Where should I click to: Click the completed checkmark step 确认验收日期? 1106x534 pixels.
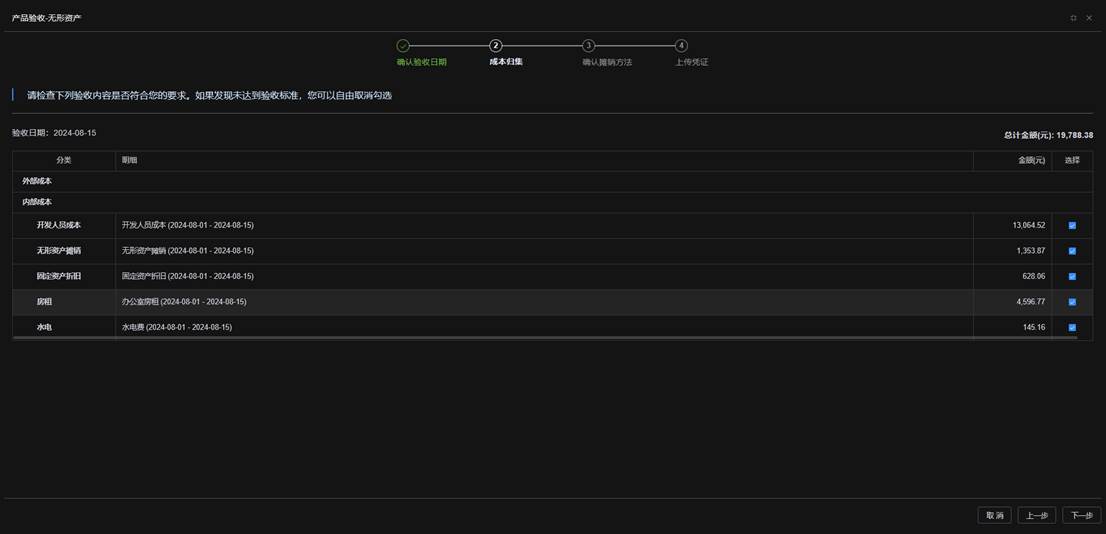coord(403,46)
